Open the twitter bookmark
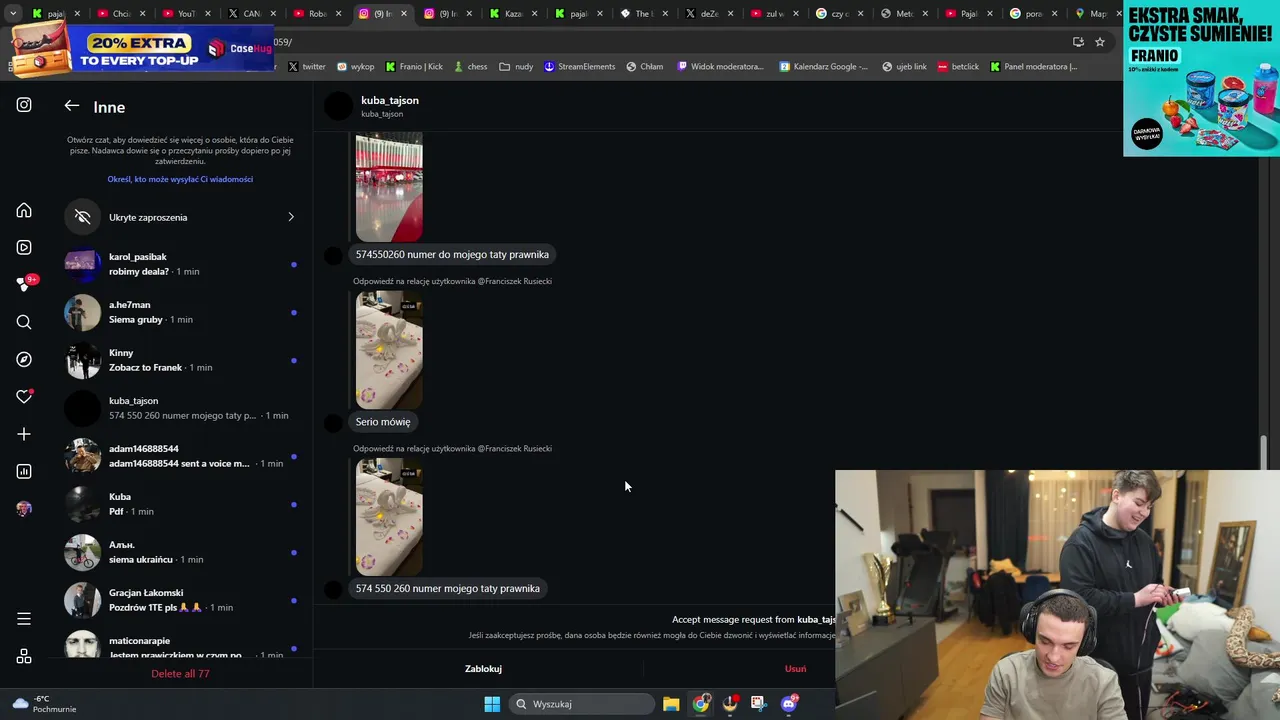1280x720 pixels. click(x=307, y=67)
